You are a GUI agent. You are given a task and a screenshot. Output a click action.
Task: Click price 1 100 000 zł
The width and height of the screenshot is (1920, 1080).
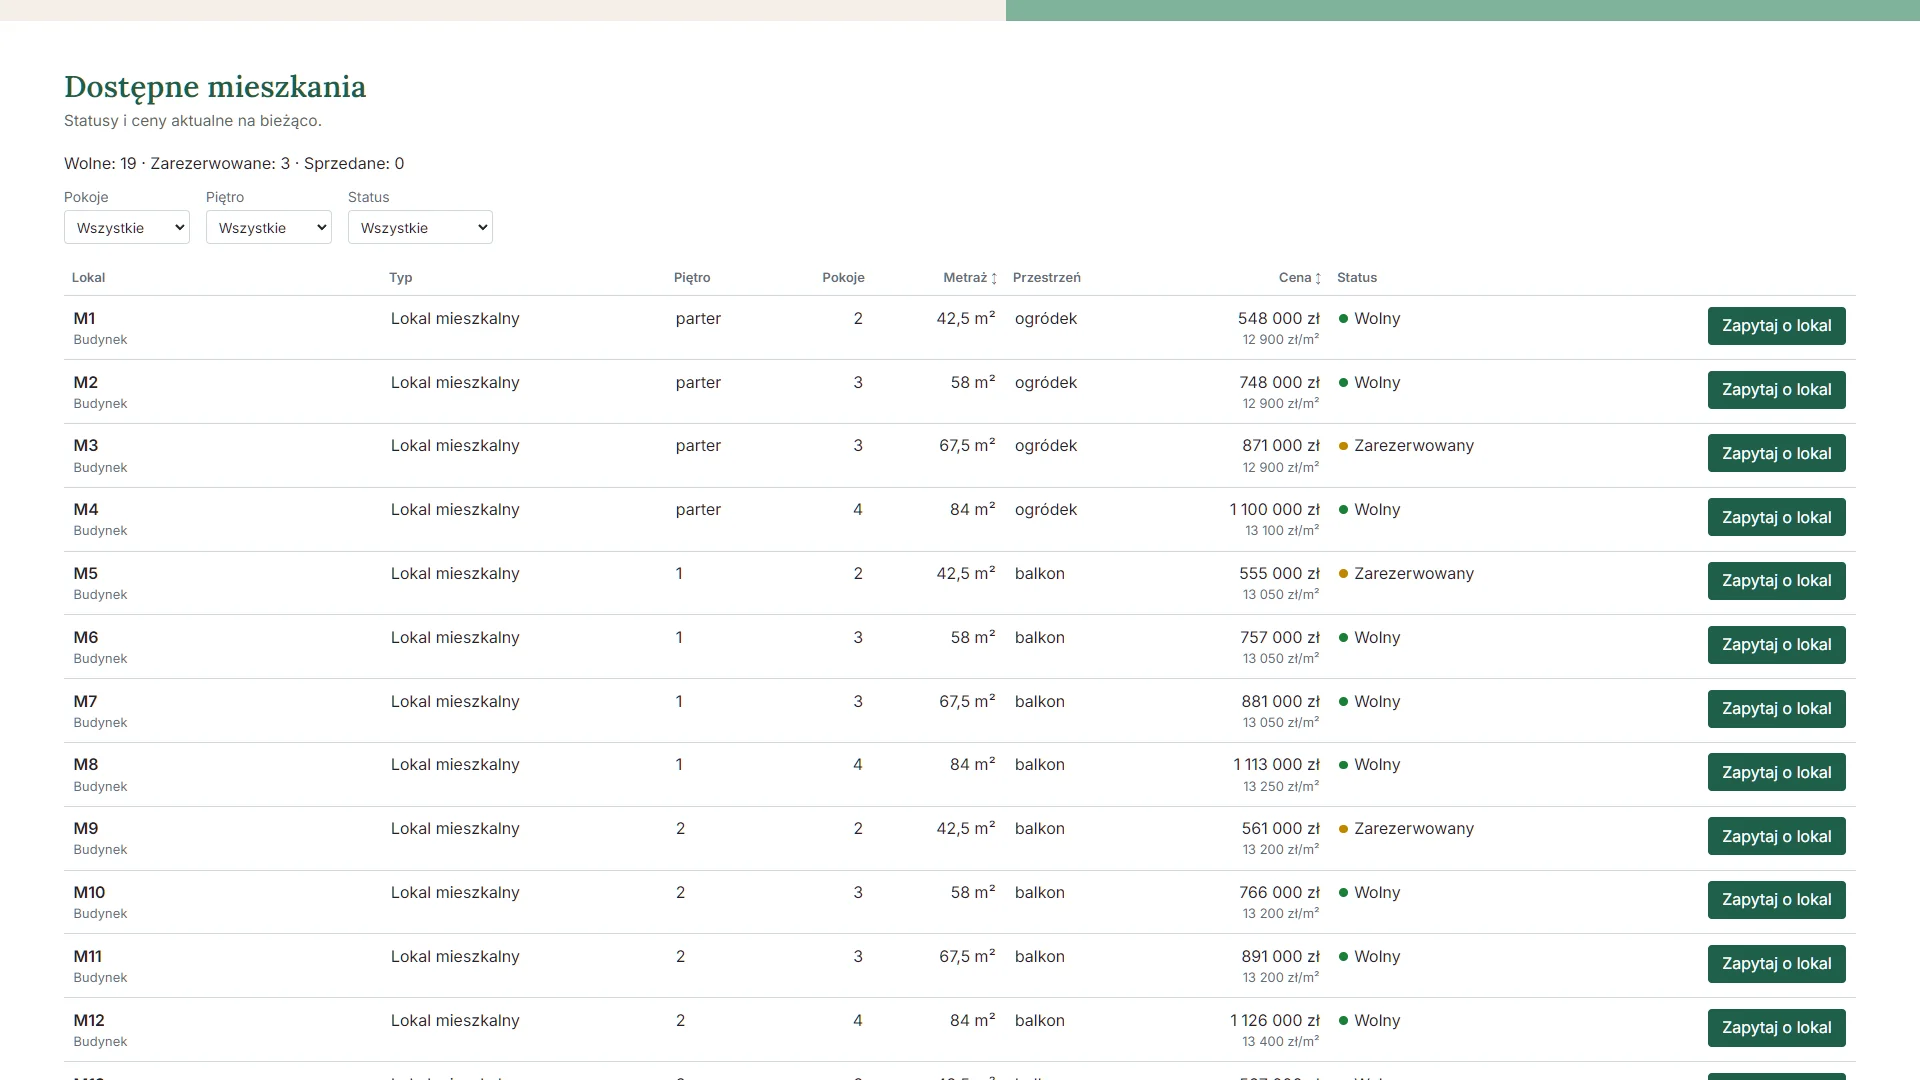(1274, 510)
